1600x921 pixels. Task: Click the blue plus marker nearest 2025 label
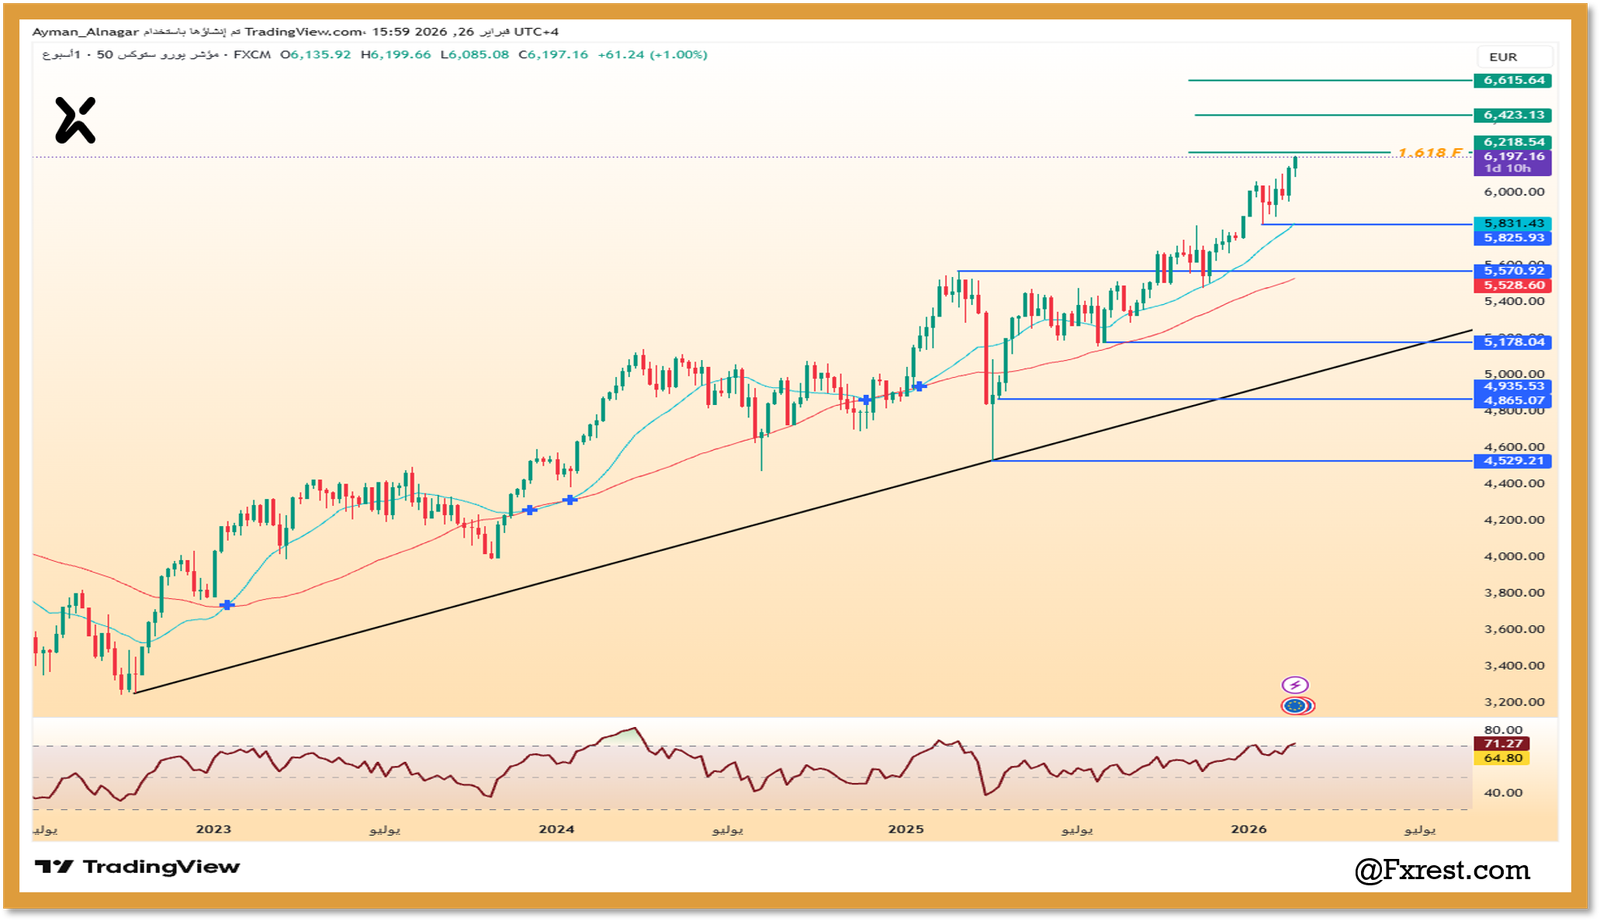tap(919, 386)
